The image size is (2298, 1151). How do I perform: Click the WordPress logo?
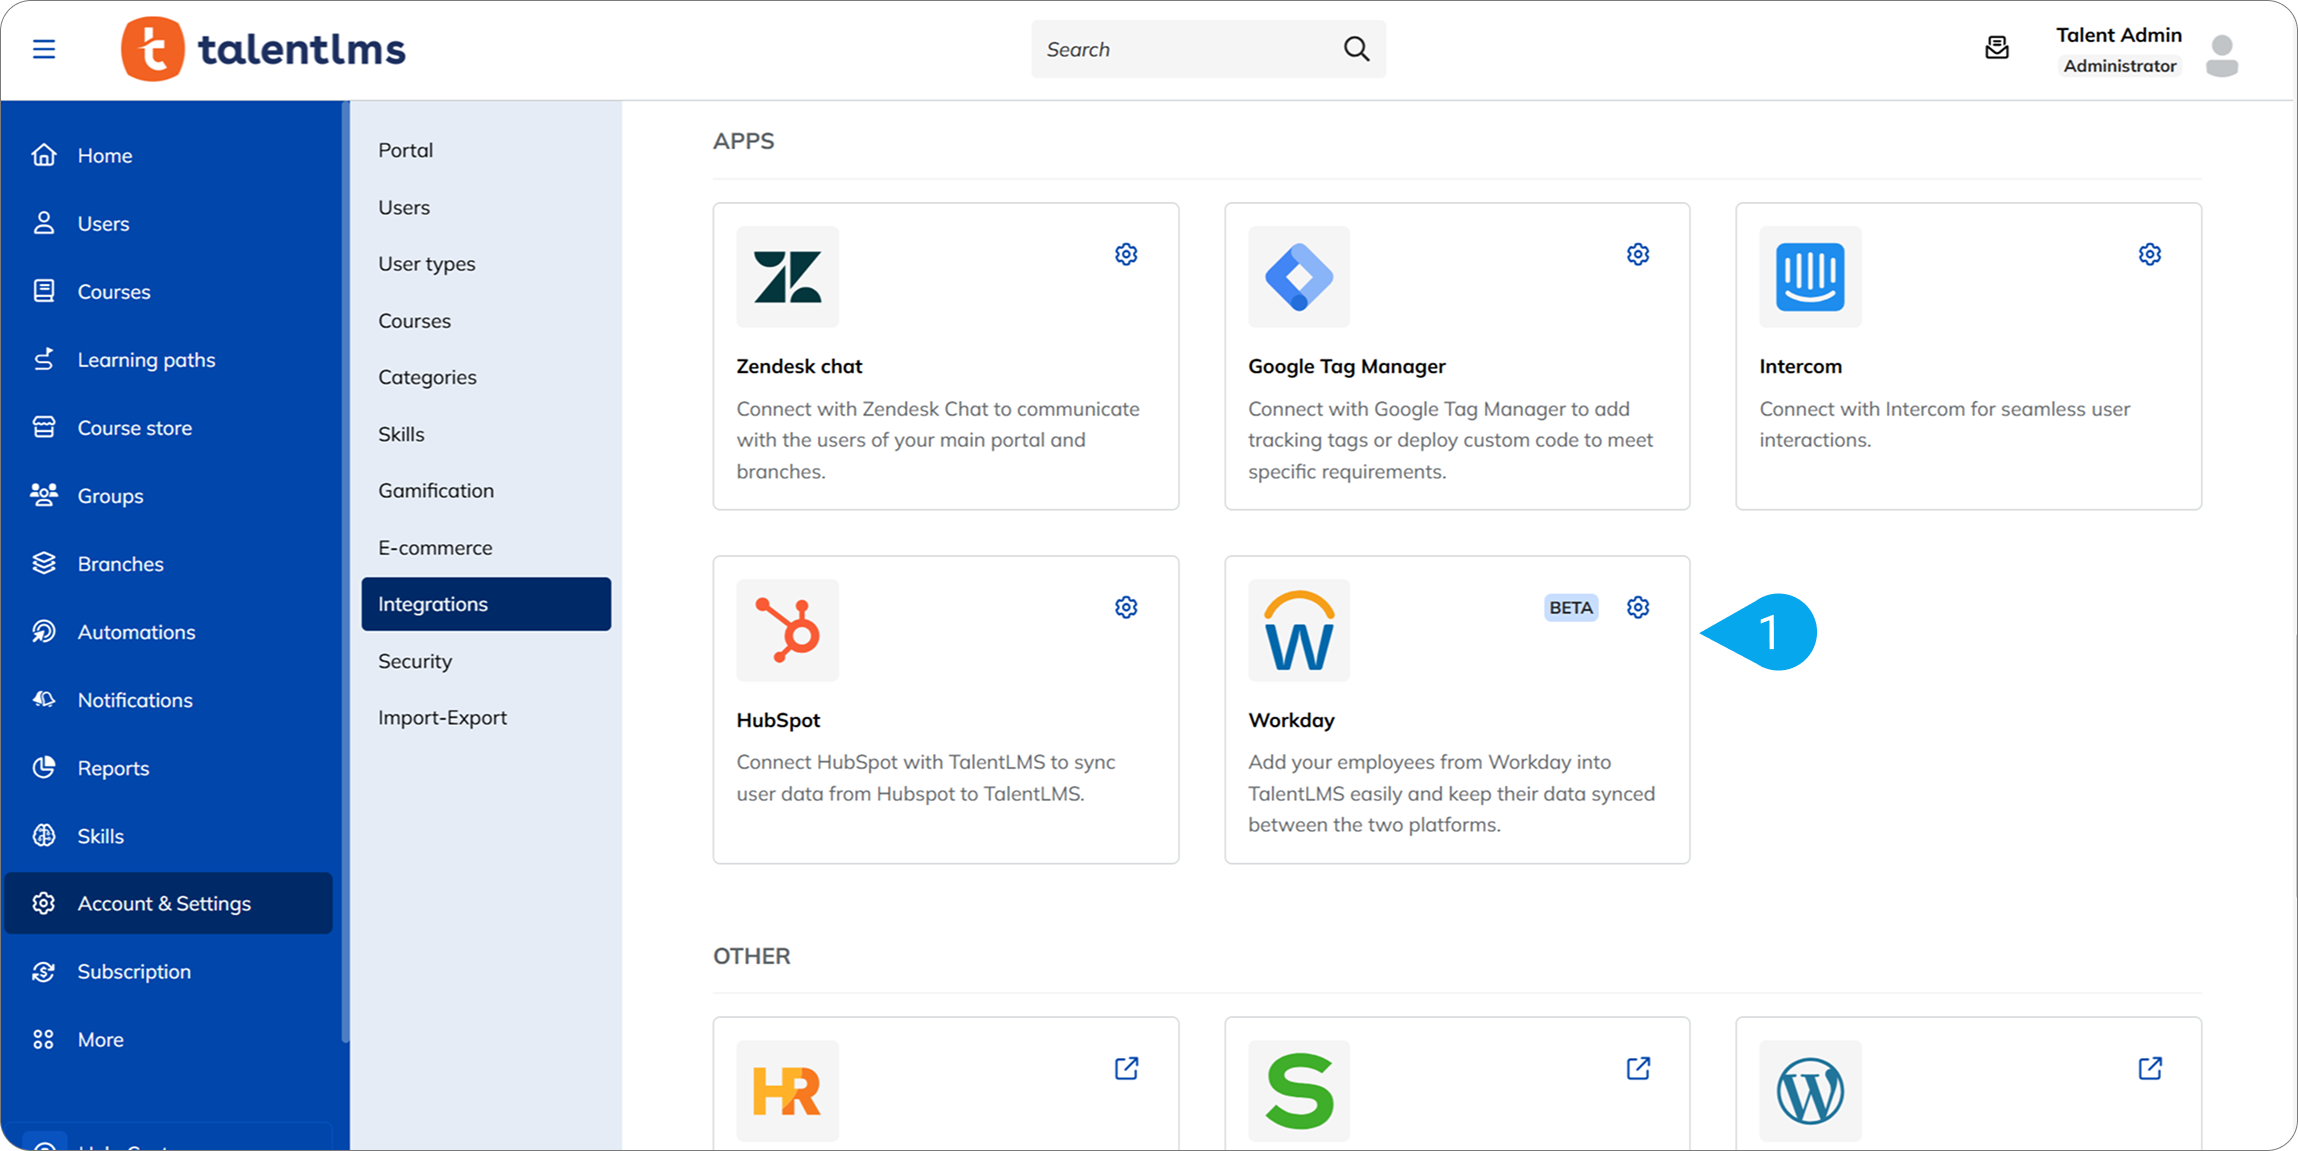point(1810,1091)
